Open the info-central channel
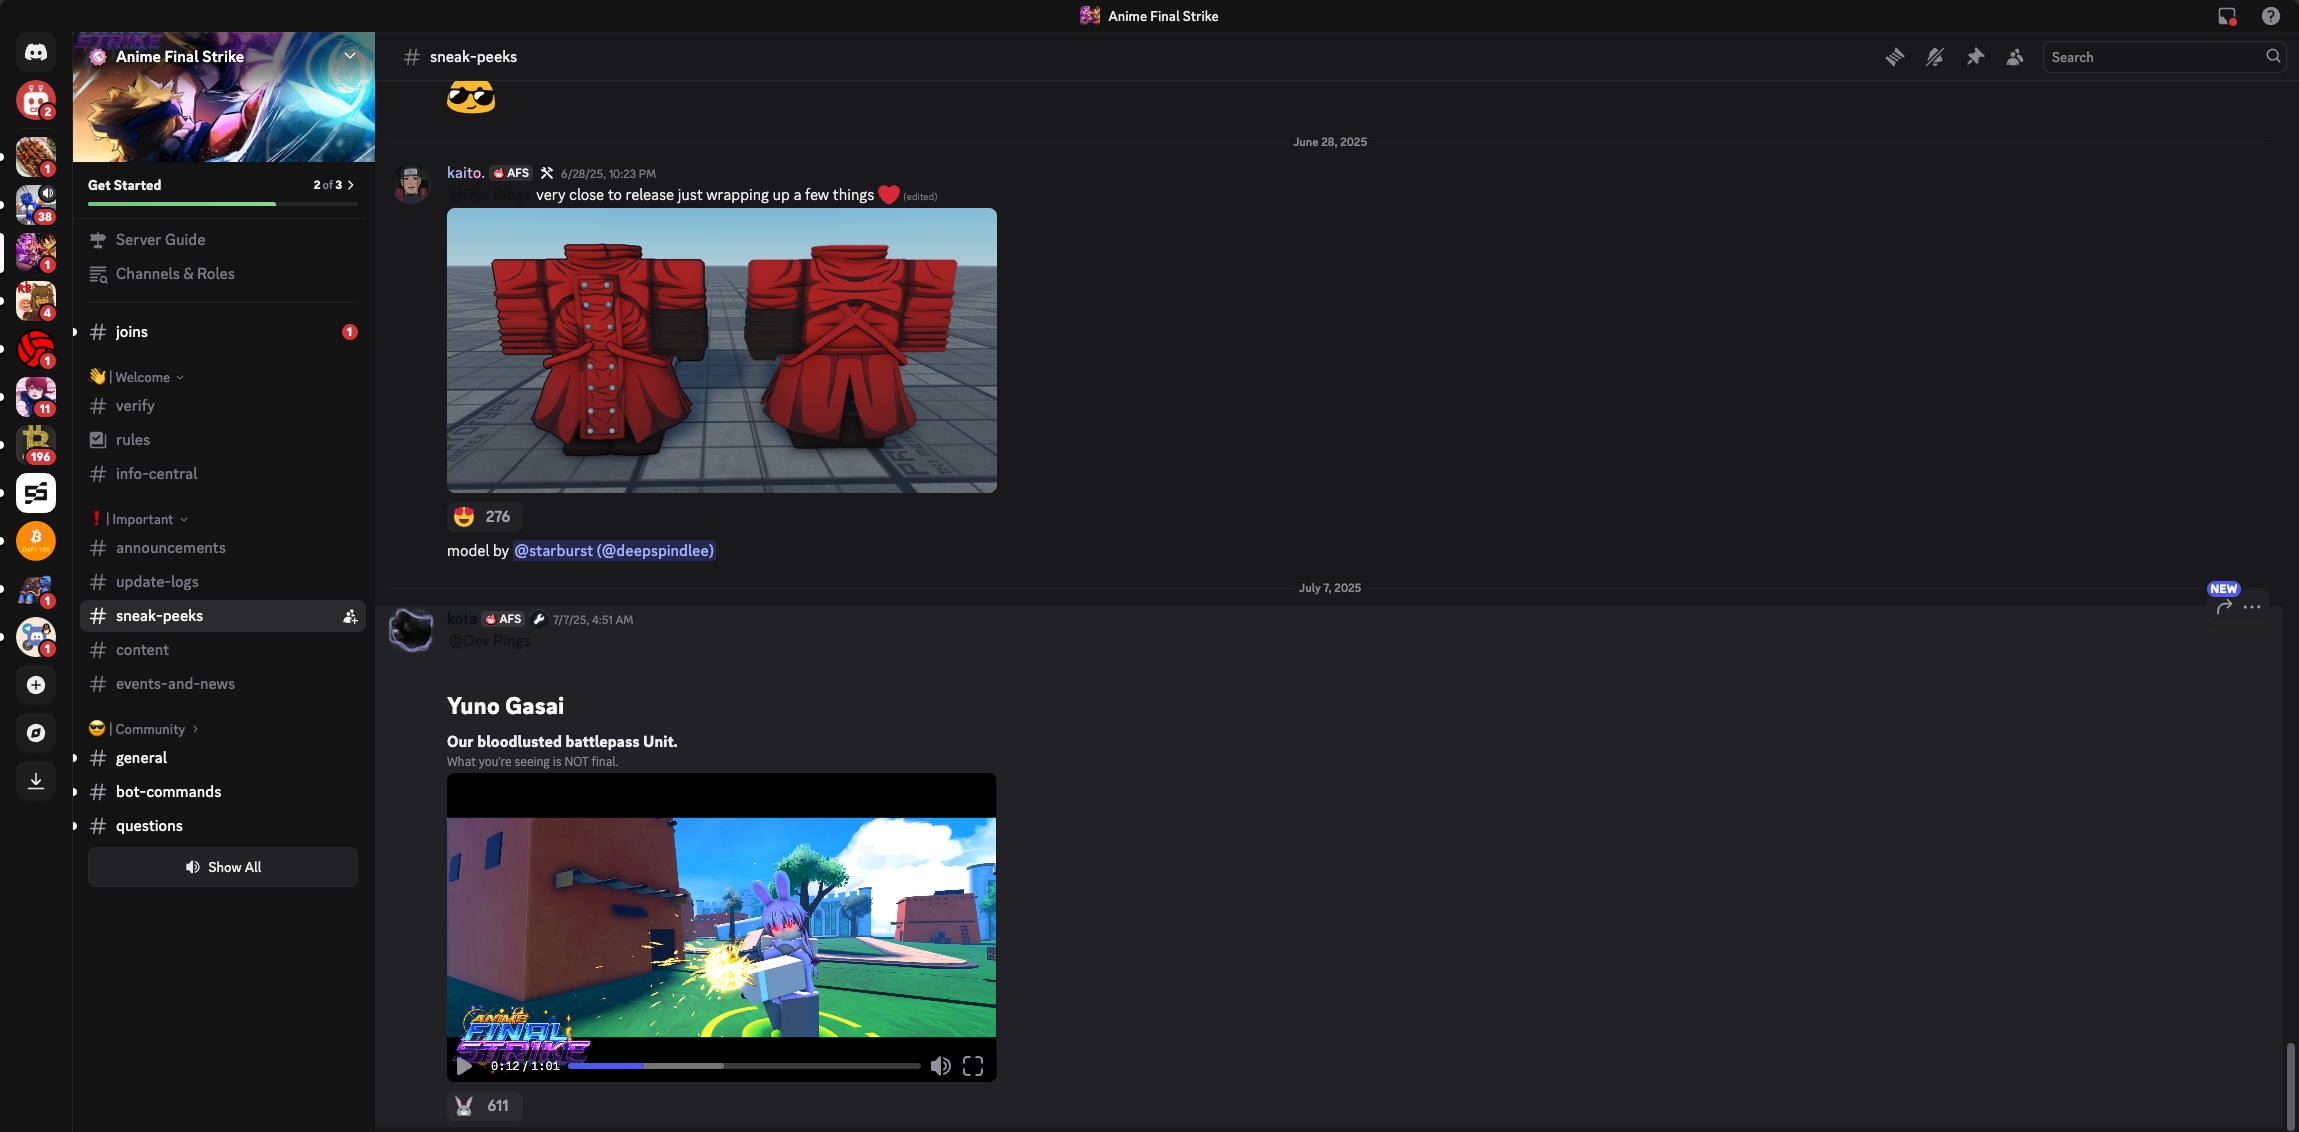The height and width of the screenshot is (1132, 2299). (222, 474)
